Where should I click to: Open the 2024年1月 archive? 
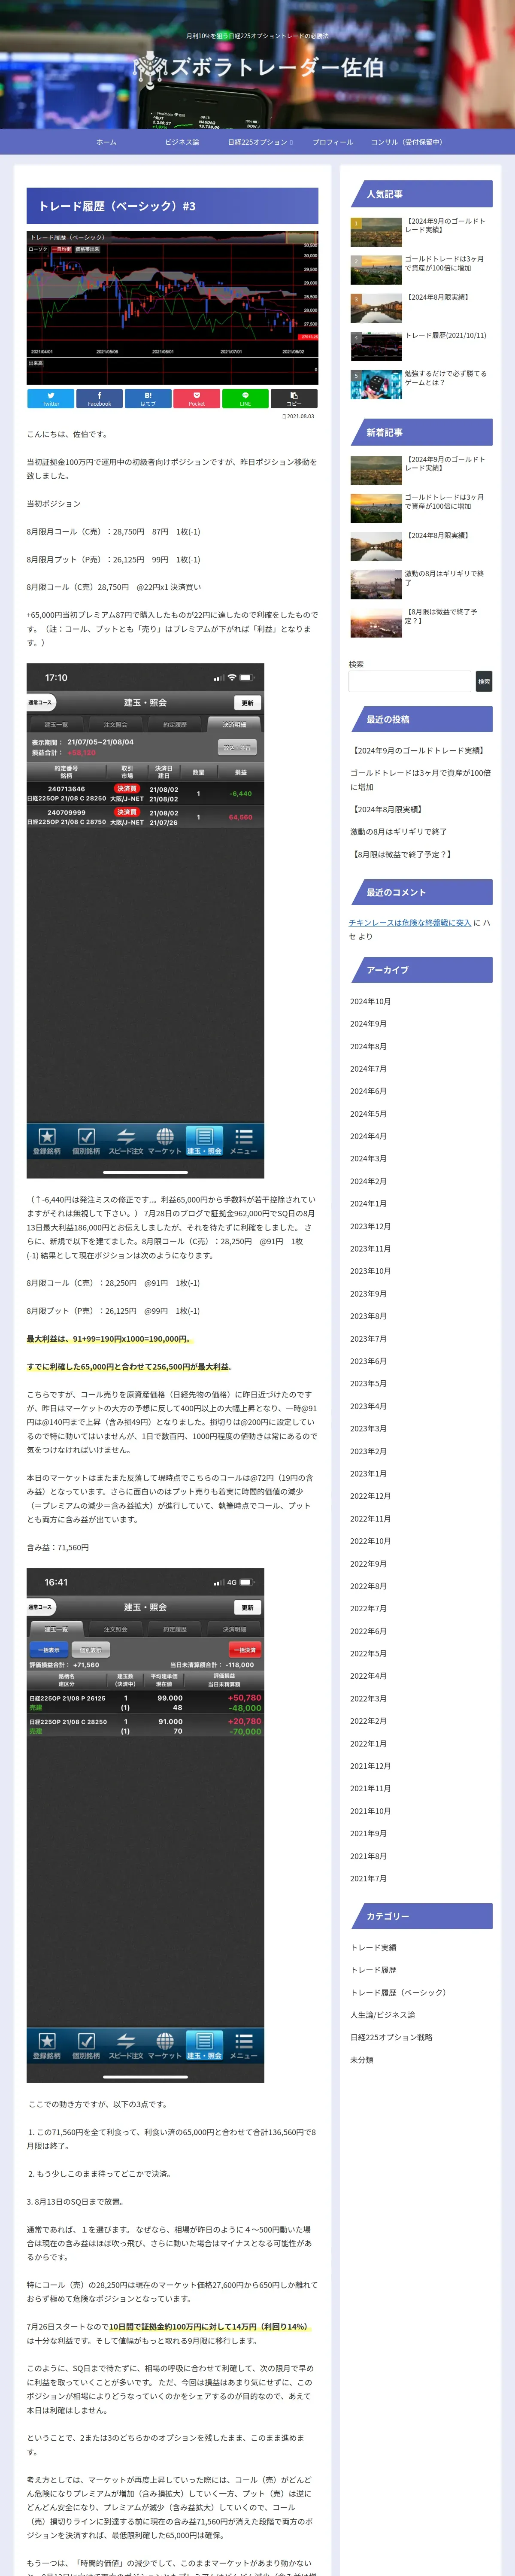pyautogui.click(x=368, y=1204)
